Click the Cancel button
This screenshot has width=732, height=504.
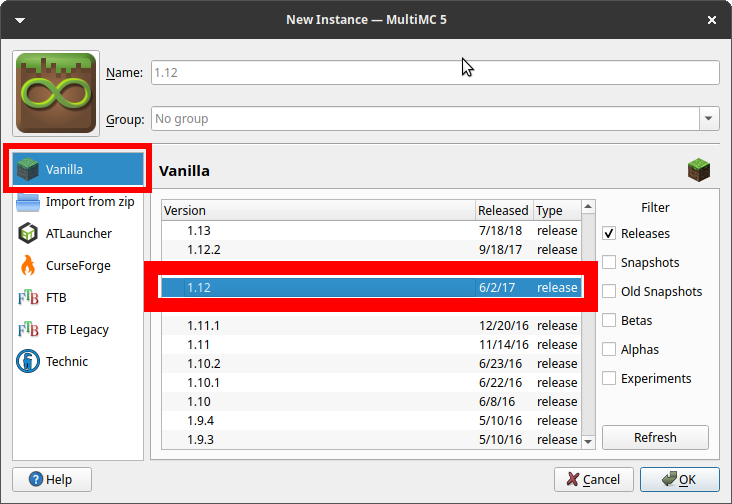coord(593,479)
